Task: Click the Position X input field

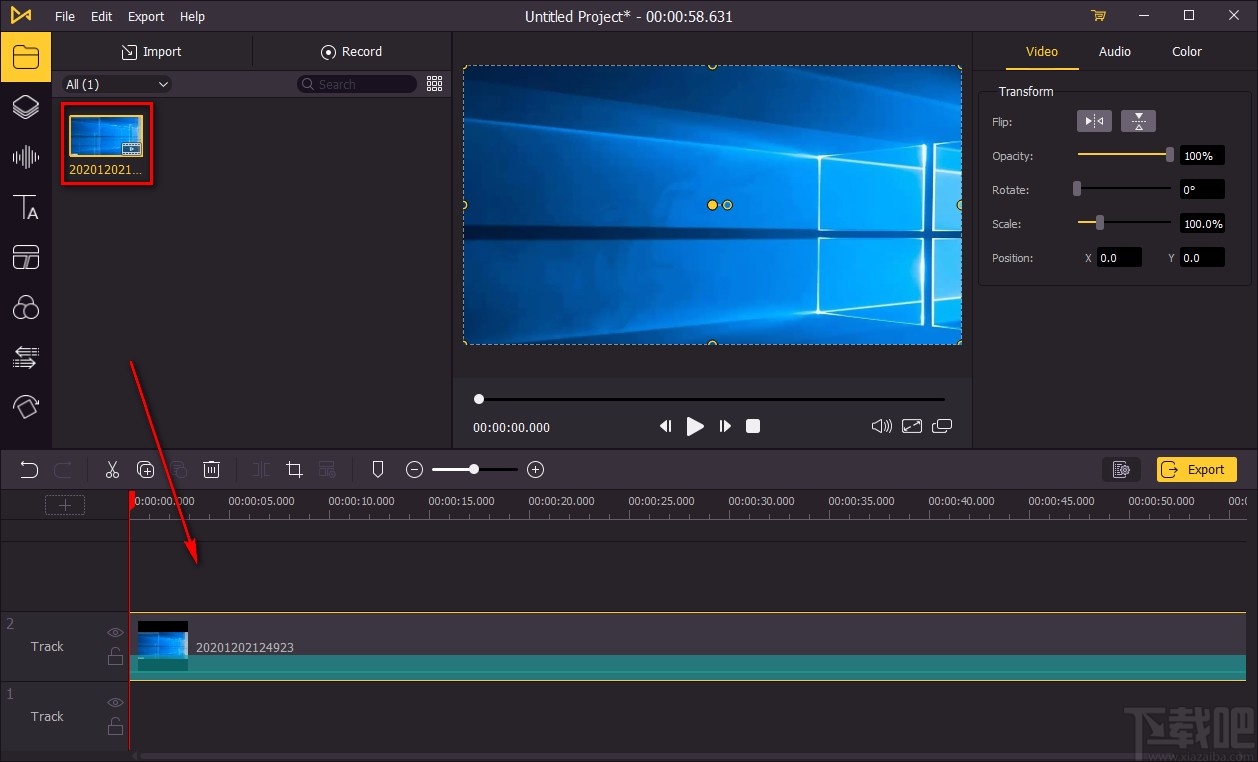Action: click(1119, 258)
